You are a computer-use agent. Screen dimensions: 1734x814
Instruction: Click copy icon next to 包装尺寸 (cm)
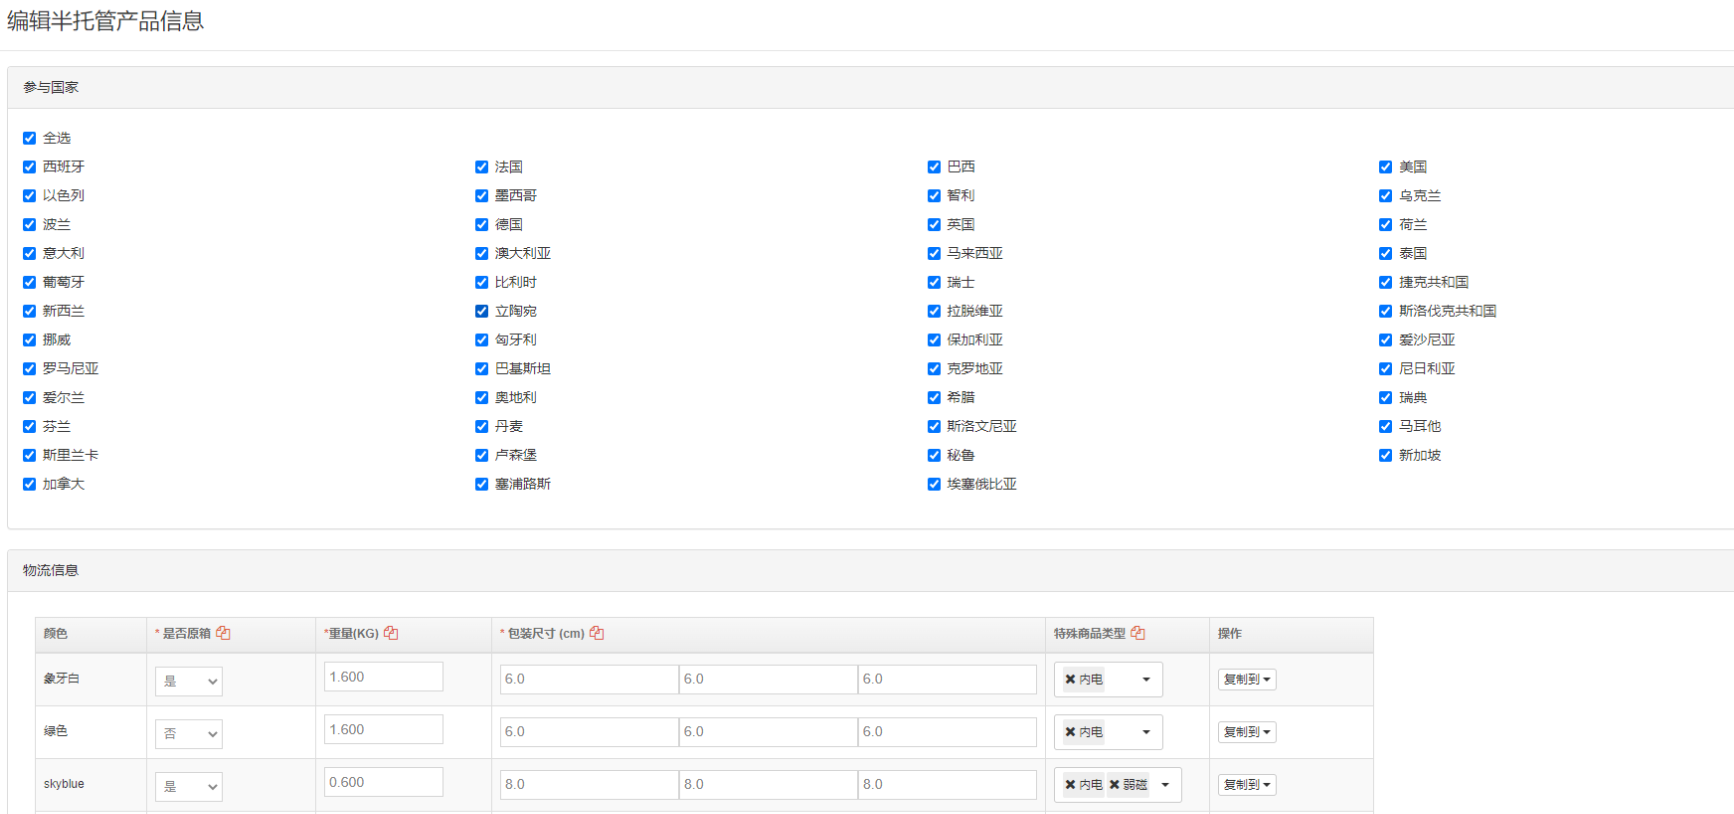(x=597, y=633)
